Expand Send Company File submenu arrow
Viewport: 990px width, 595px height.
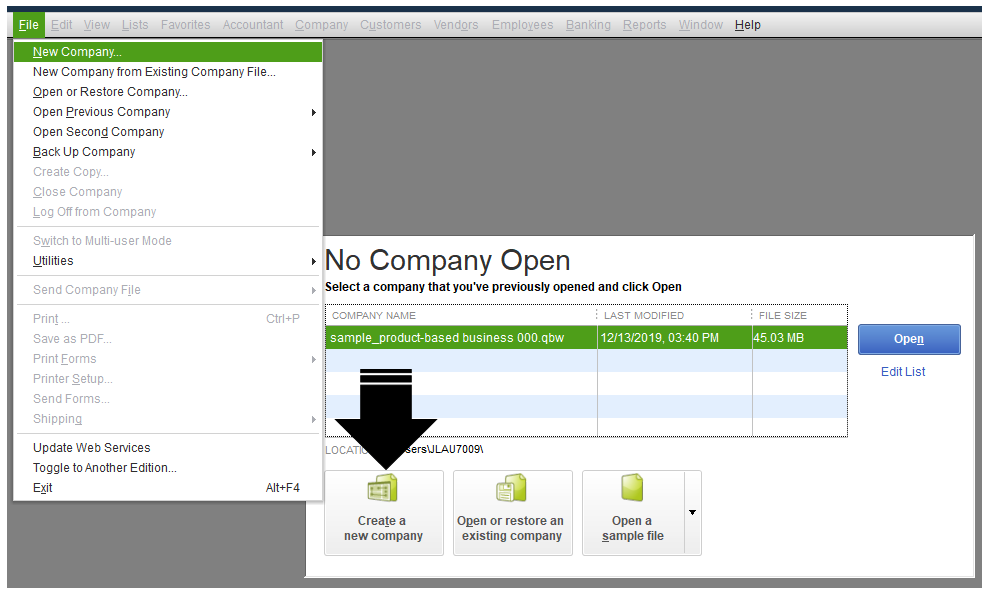314,291
